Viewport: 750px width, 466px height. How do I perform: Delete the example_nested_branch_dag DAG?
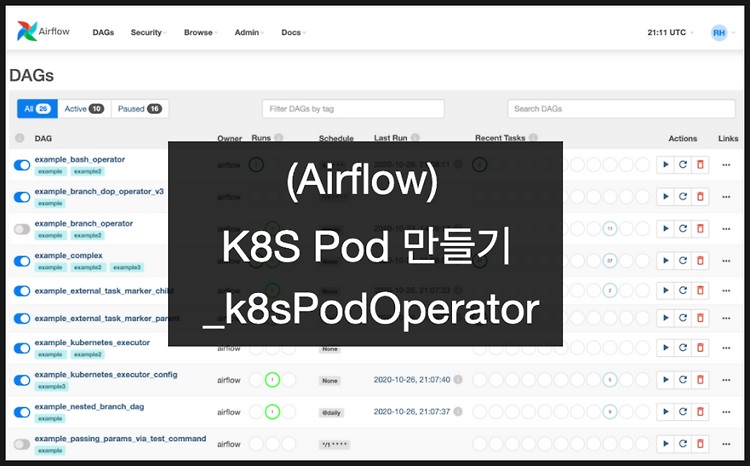click(700, 412)
